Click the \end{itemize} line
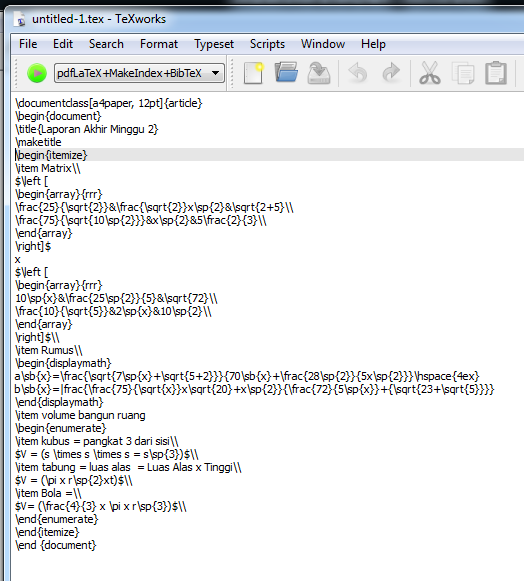 click(x=47, y=532)
